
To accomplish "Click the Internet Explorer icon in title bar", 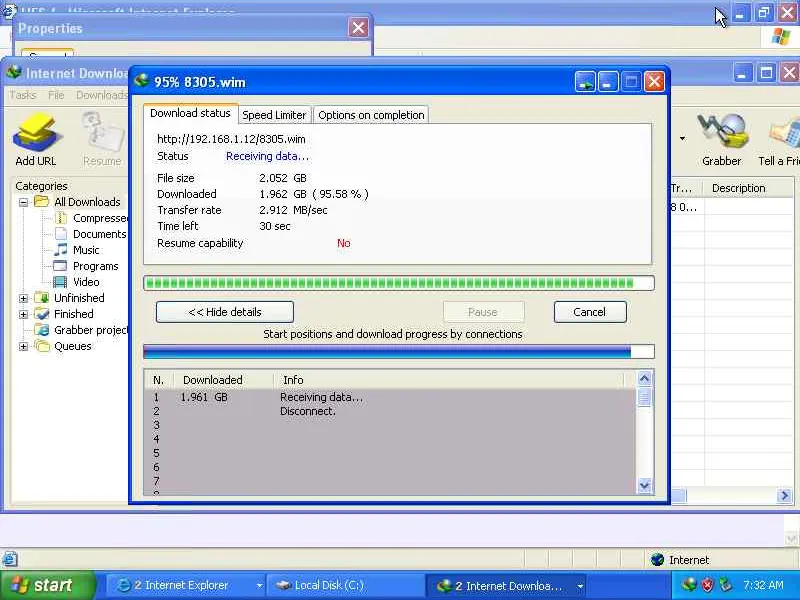I will 8,10.
